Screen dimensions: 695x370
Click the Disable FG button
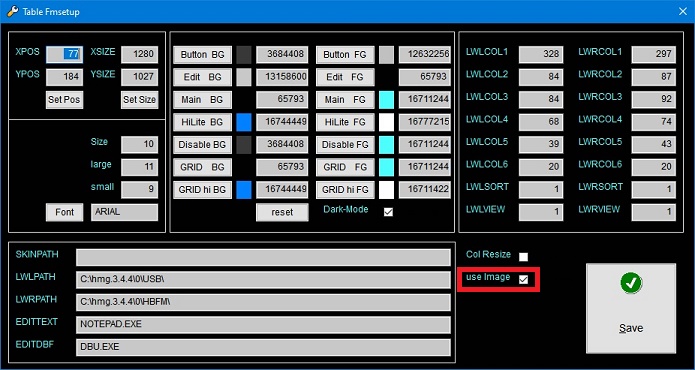345,145
